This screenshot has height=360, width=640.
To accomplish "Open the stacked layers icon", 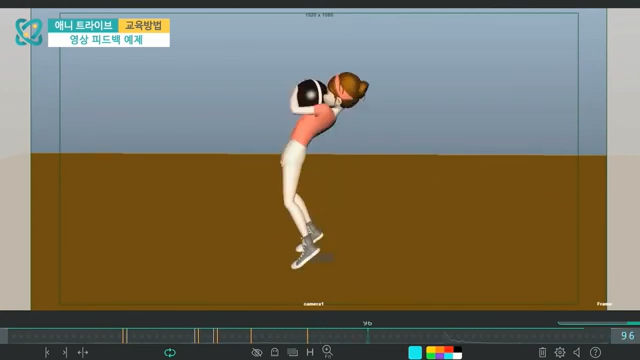I will 292,352.
